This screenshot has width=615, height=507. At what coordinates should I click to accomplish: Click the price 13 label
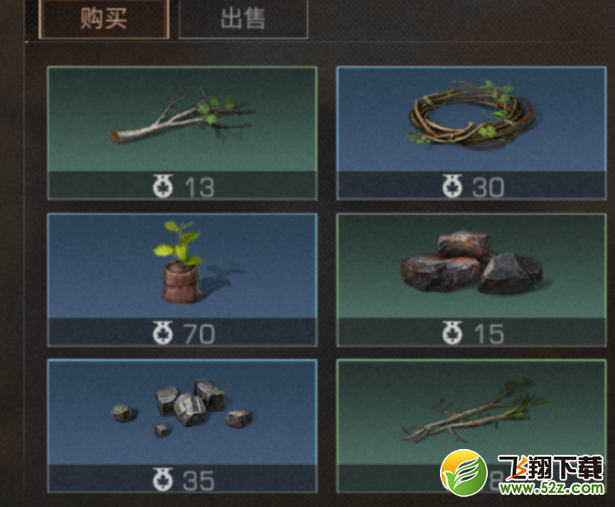(x=199, y=187)
